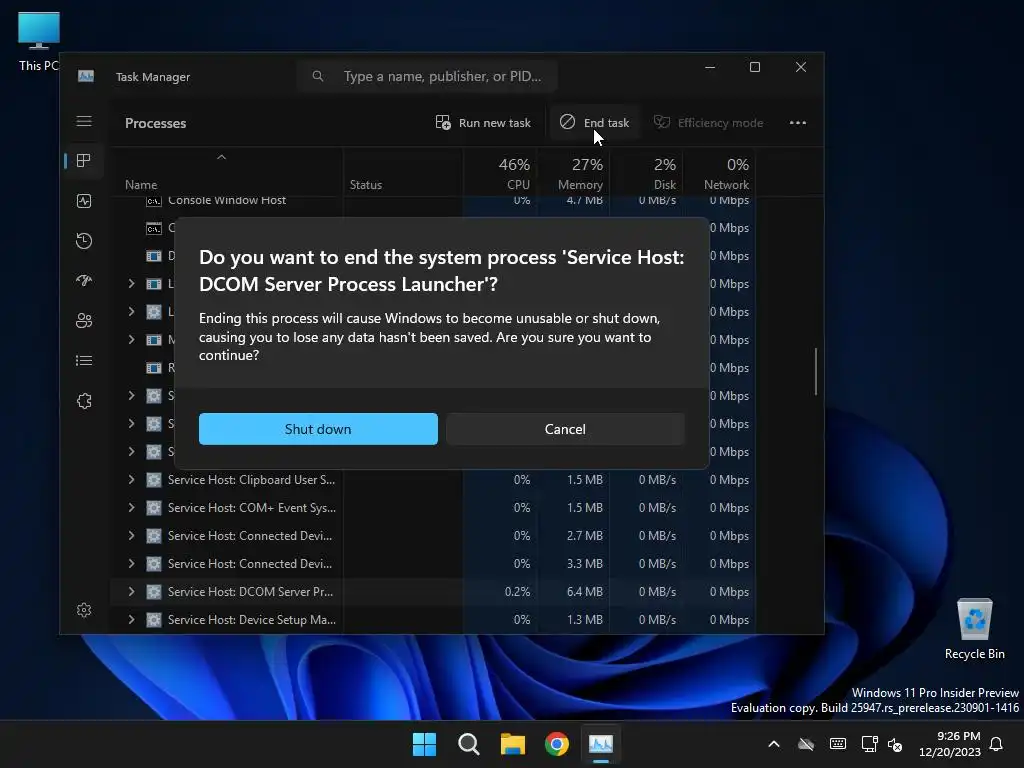1024x768 pixels.
Task: Select Service Host: Device Setup Ma... process
Action: pos(251,620)
